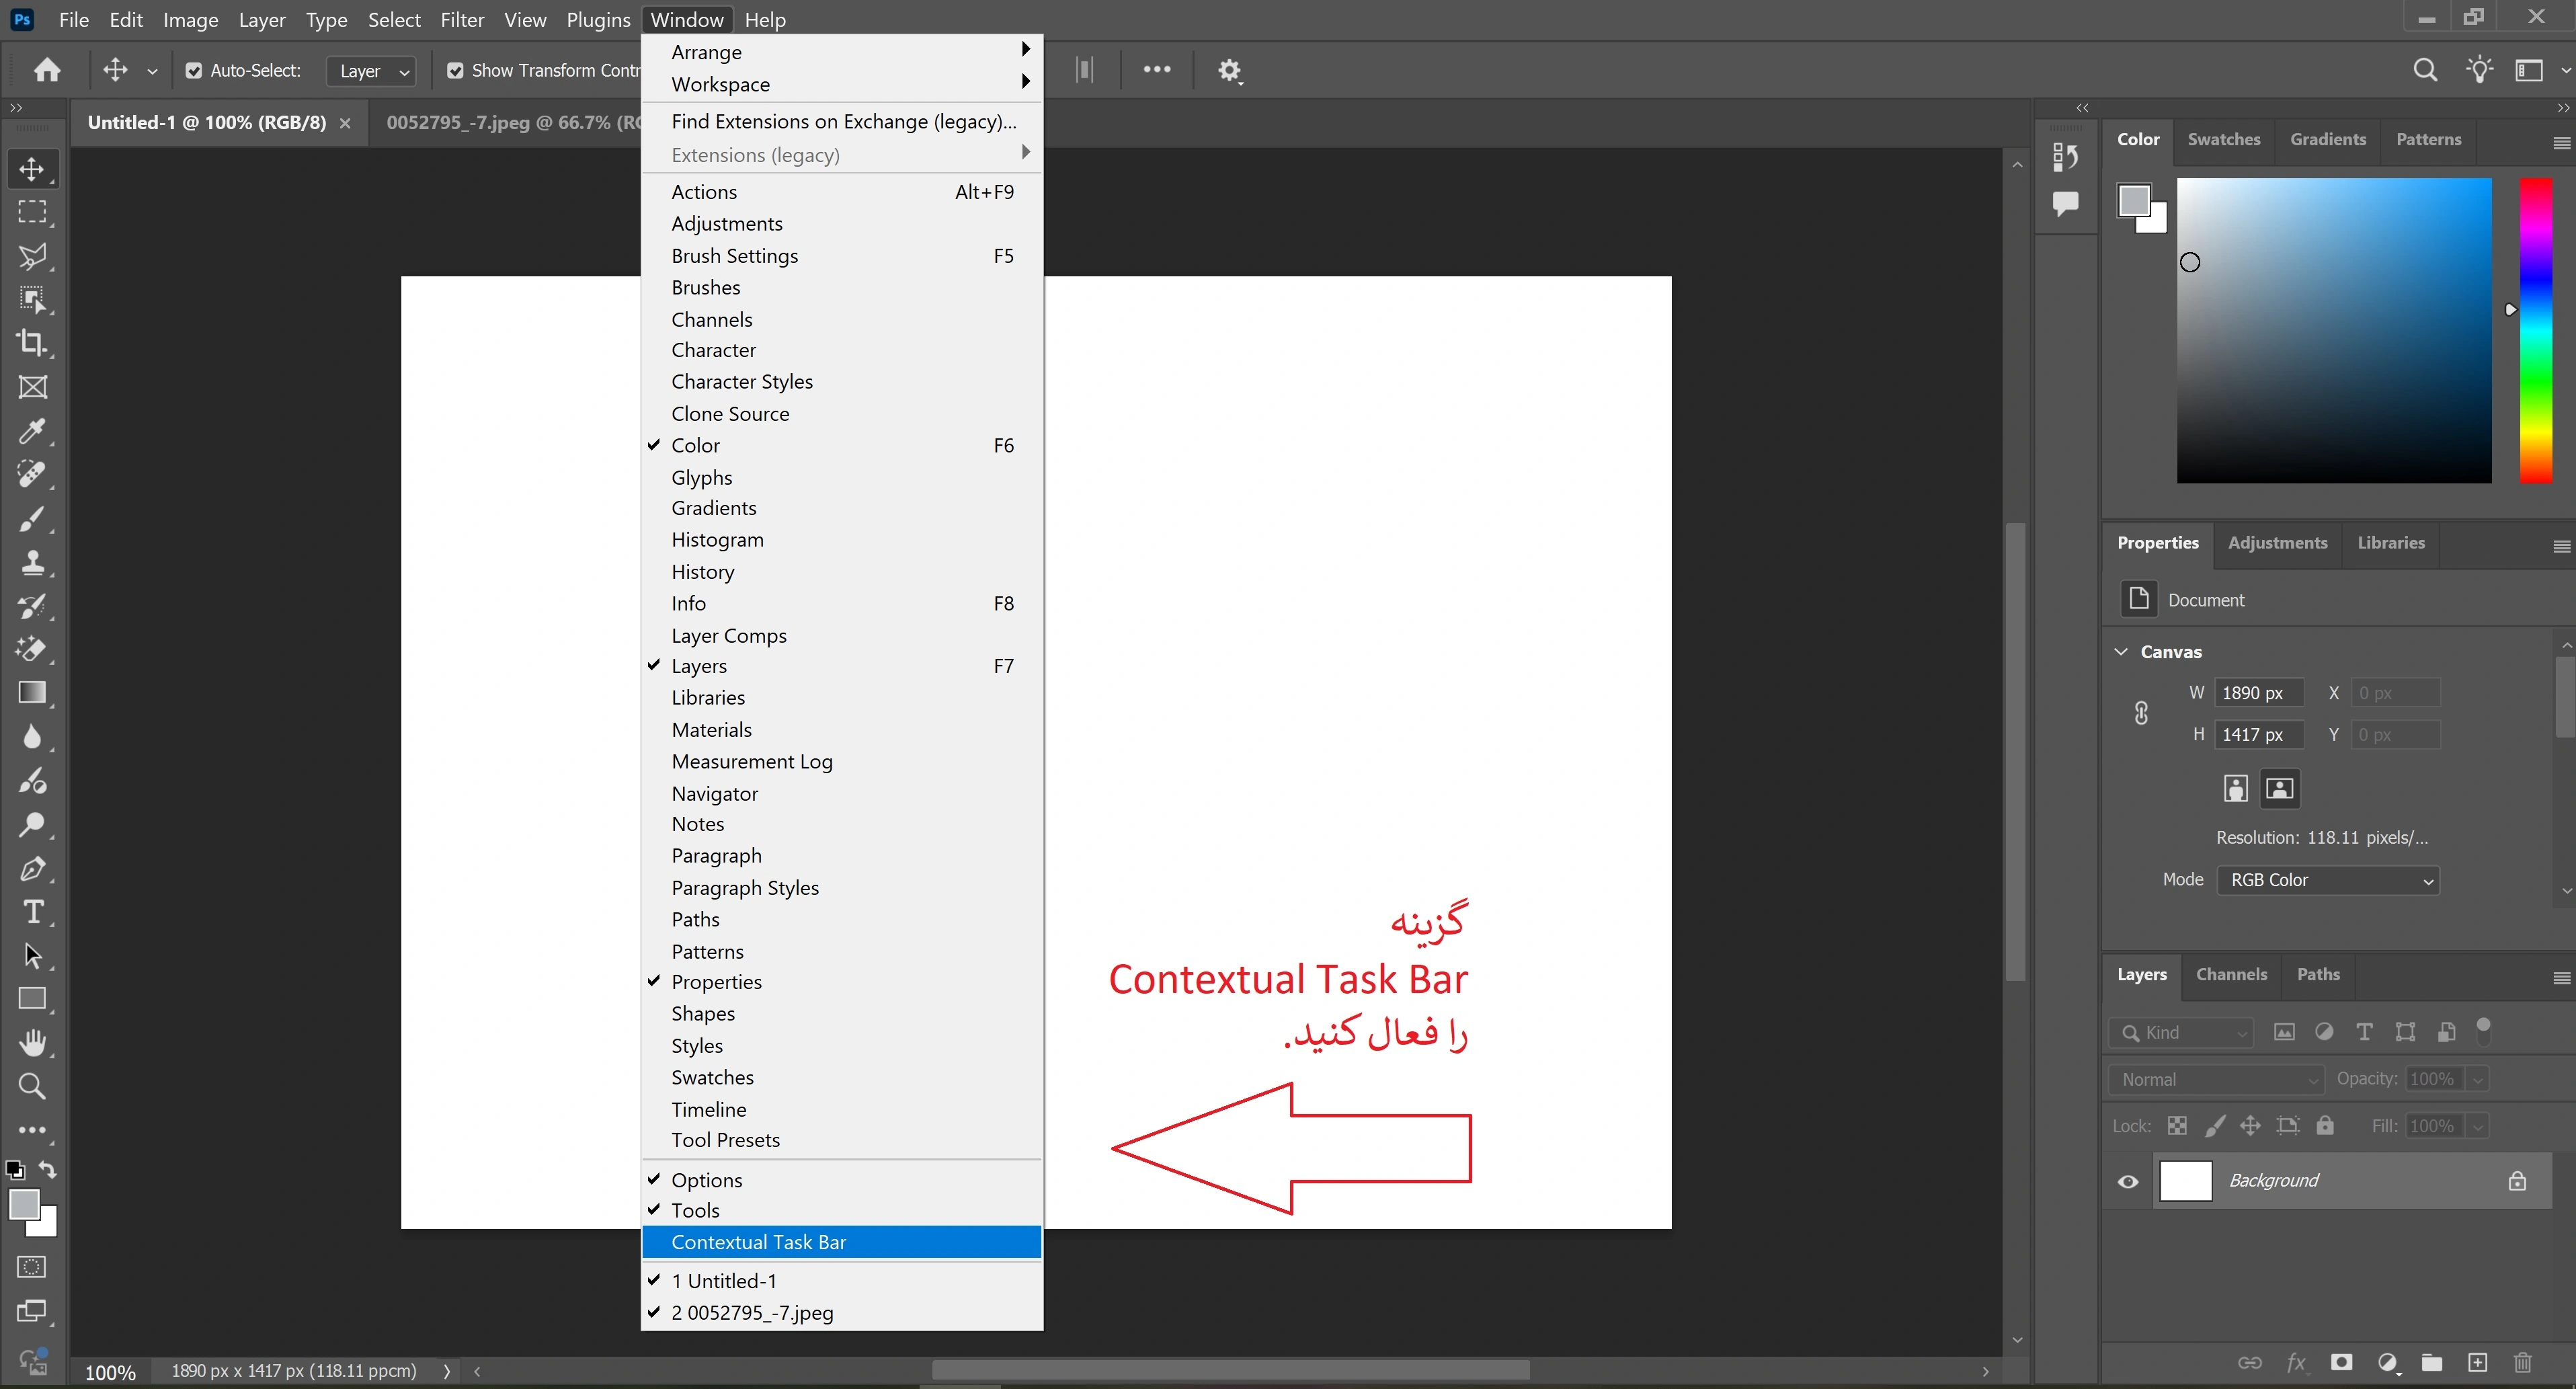Viewport: 2576px width, 1389px height.
Task: Select the Eyedropper tool
Action: coord(32,431)
